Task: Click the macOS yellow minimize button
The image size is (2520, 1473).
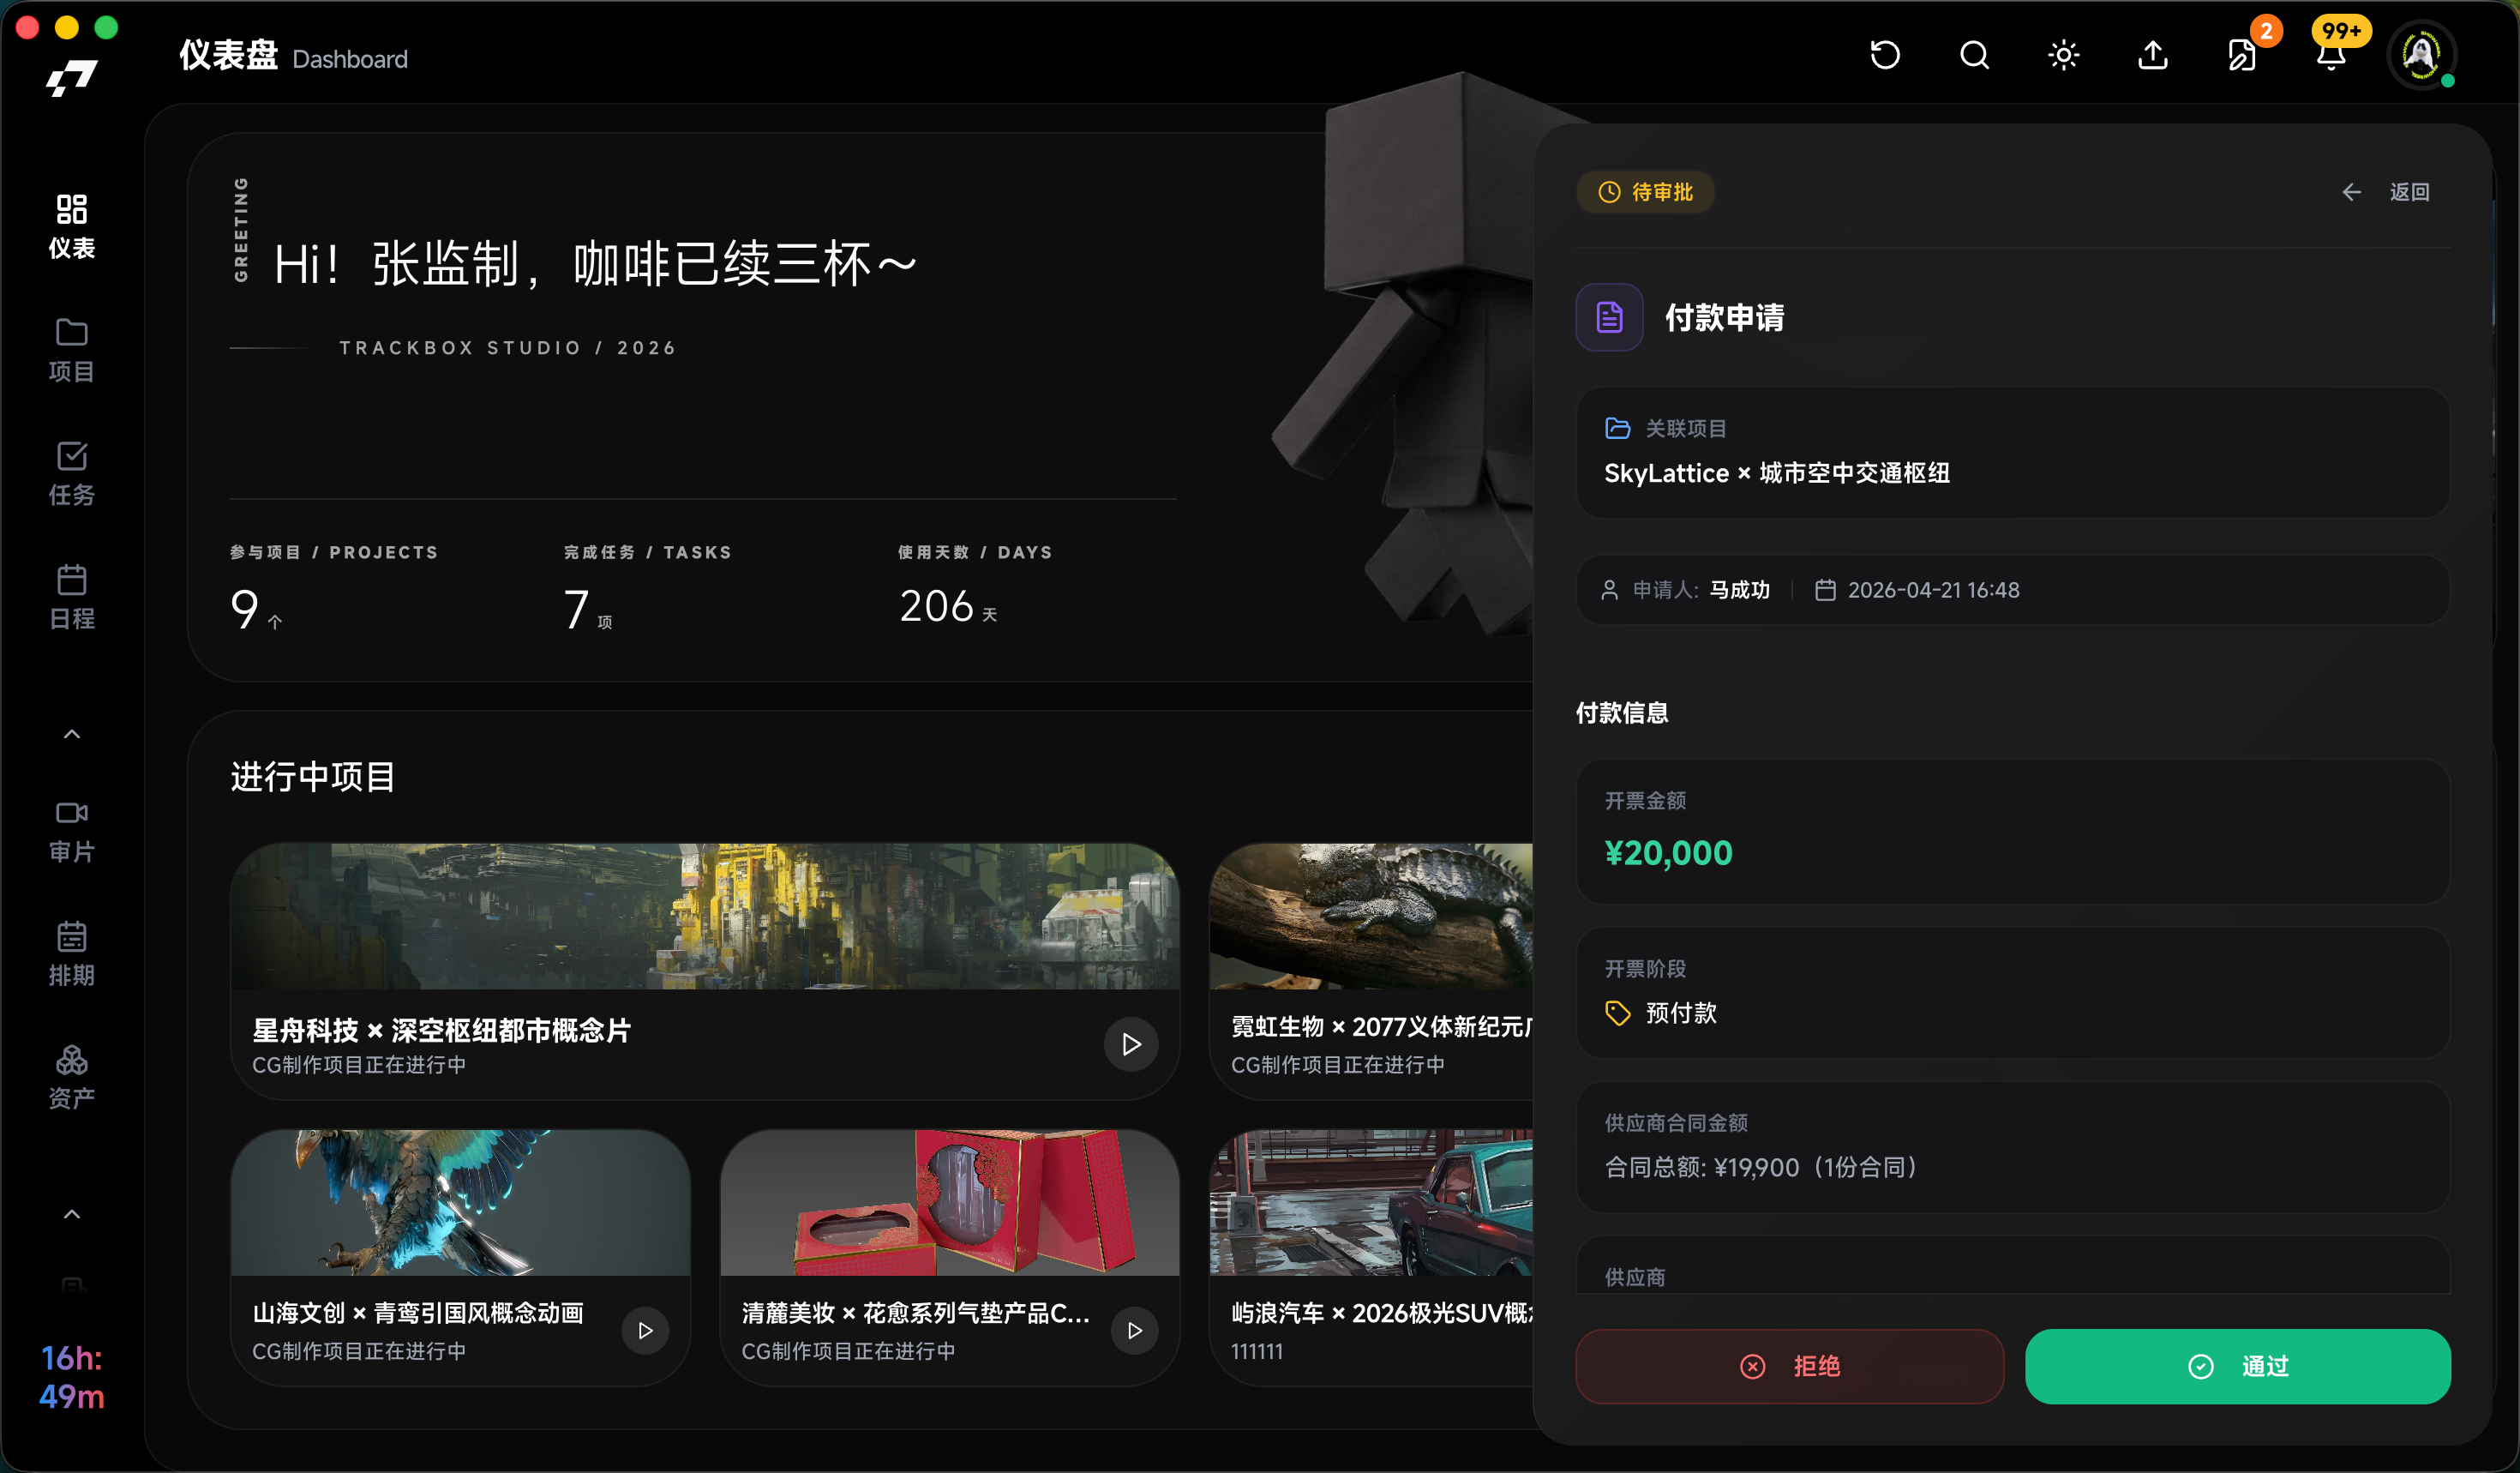Action: [x=67, y=27]
